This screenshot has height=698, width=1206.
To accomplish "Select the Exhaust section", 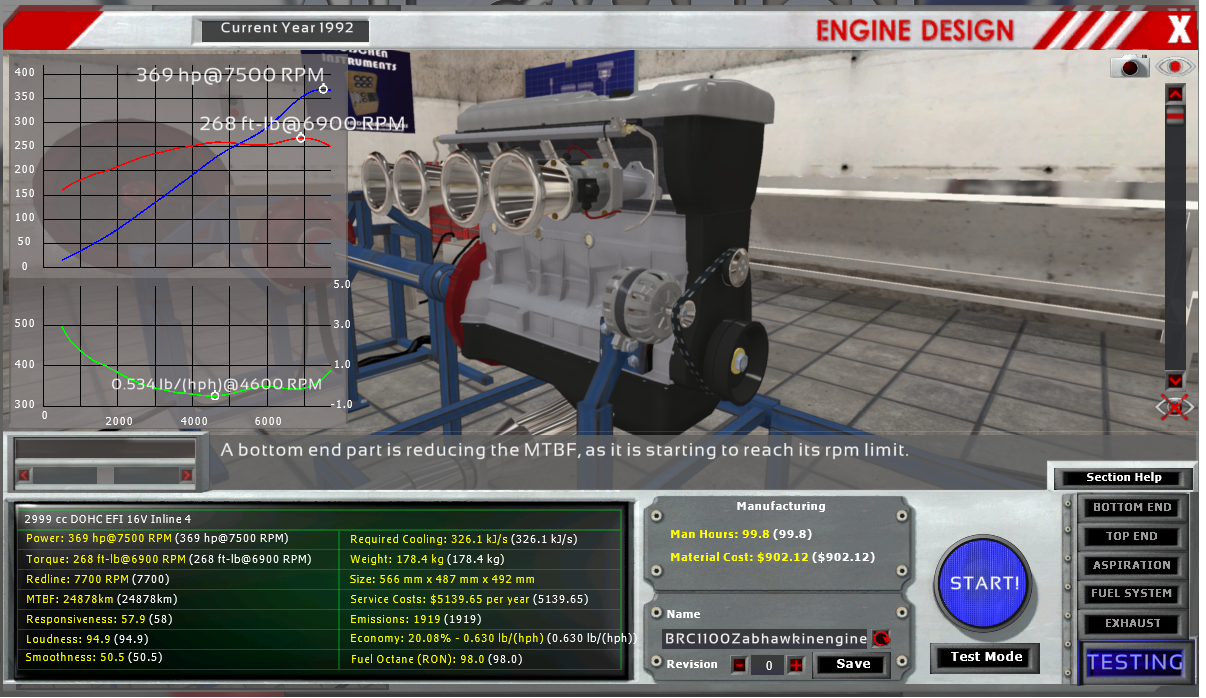I will coord(1131,623).
